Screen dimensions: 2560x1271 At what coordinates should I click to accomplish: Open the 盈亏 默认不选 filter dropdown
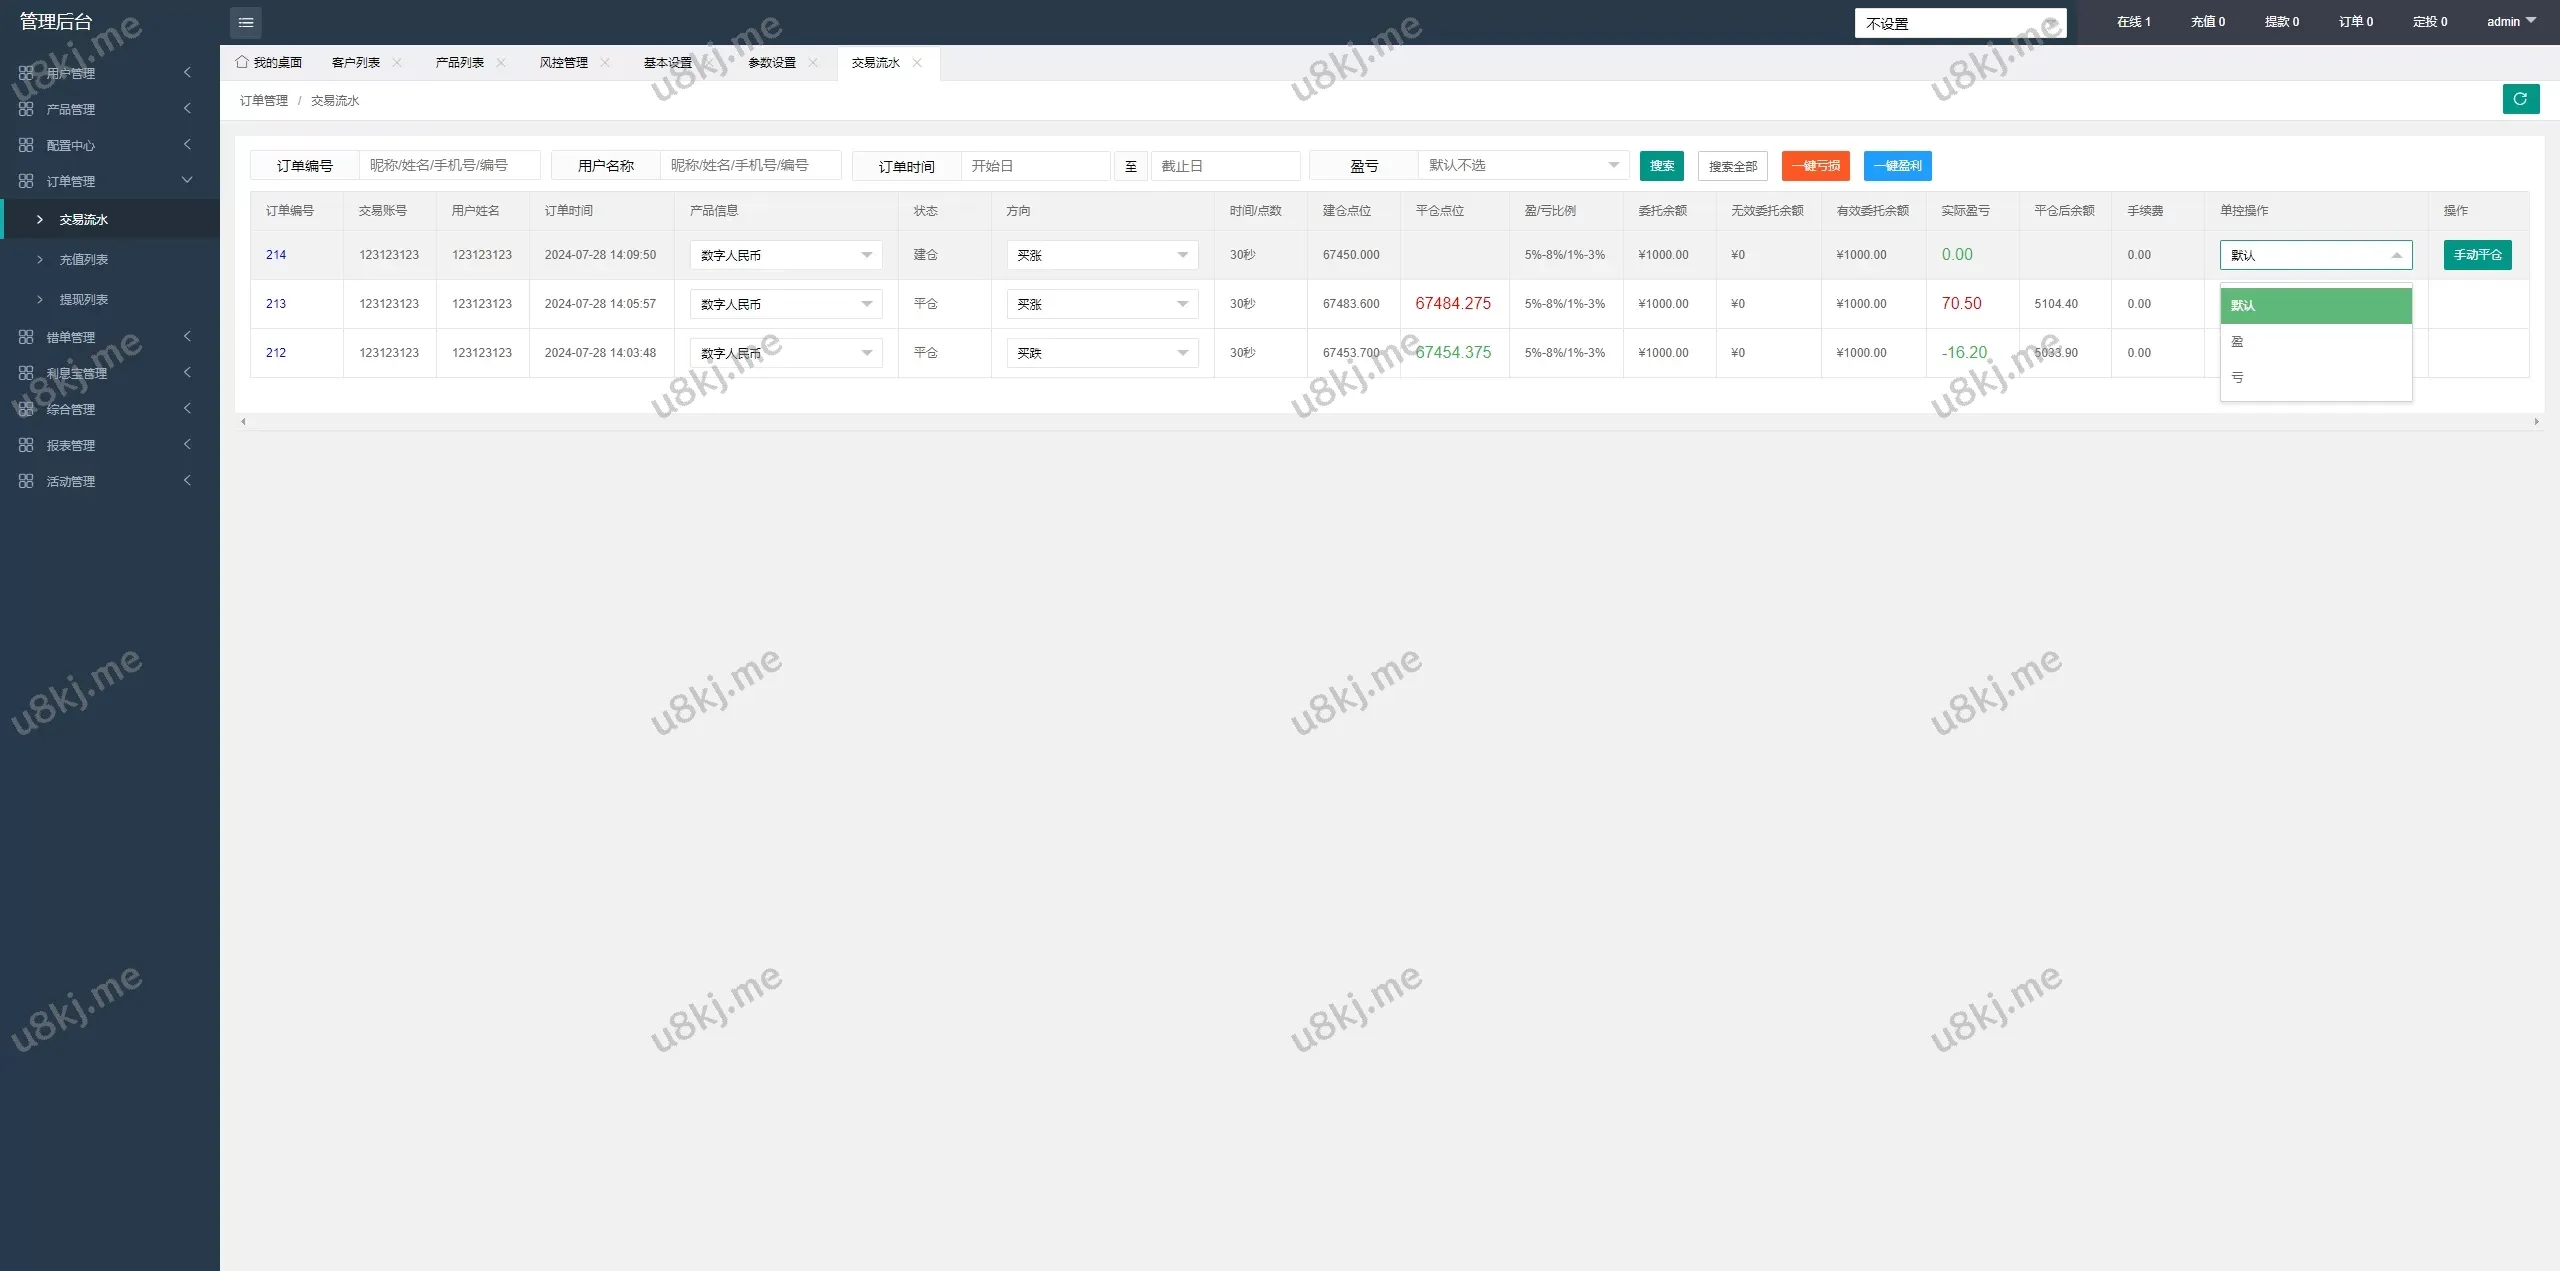(1522, 165)
